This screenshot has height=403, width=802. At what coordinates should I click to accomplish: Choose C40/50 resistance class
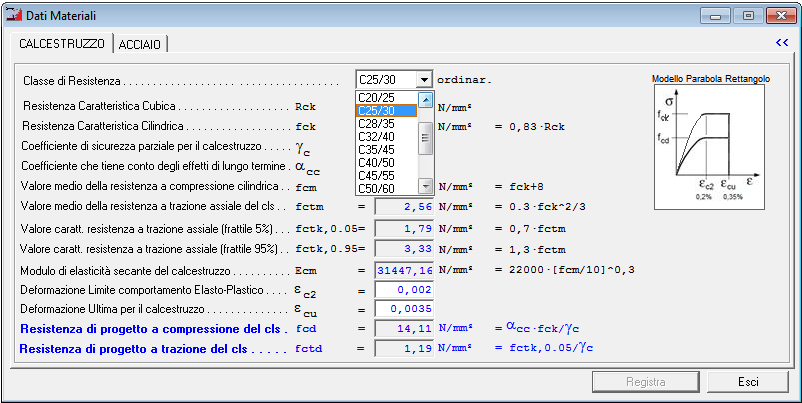click(386, 163)
